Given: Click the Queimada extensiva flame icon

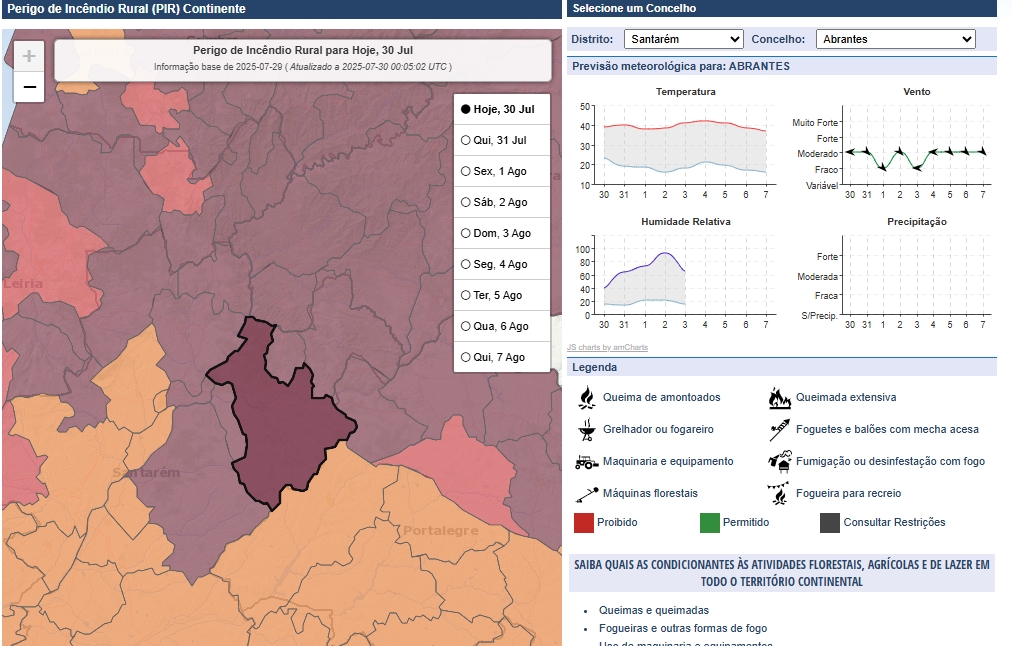Looking at the screenshot, I should (x=779, y=398).
